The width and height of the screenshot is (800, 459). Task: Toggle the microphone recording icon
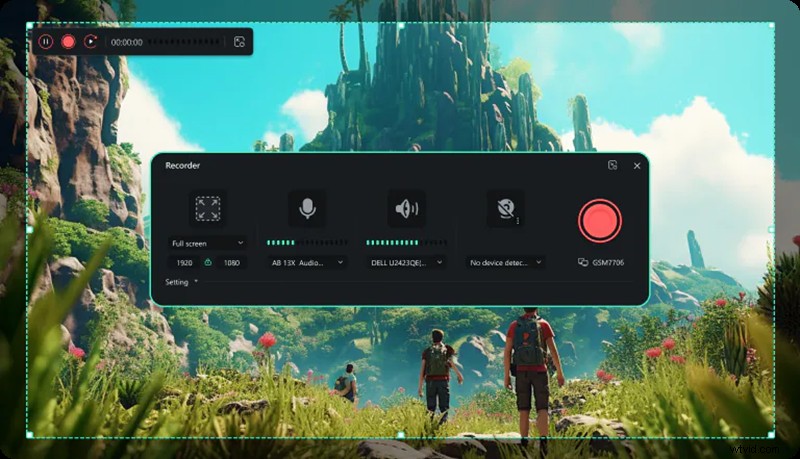point(307,208)
